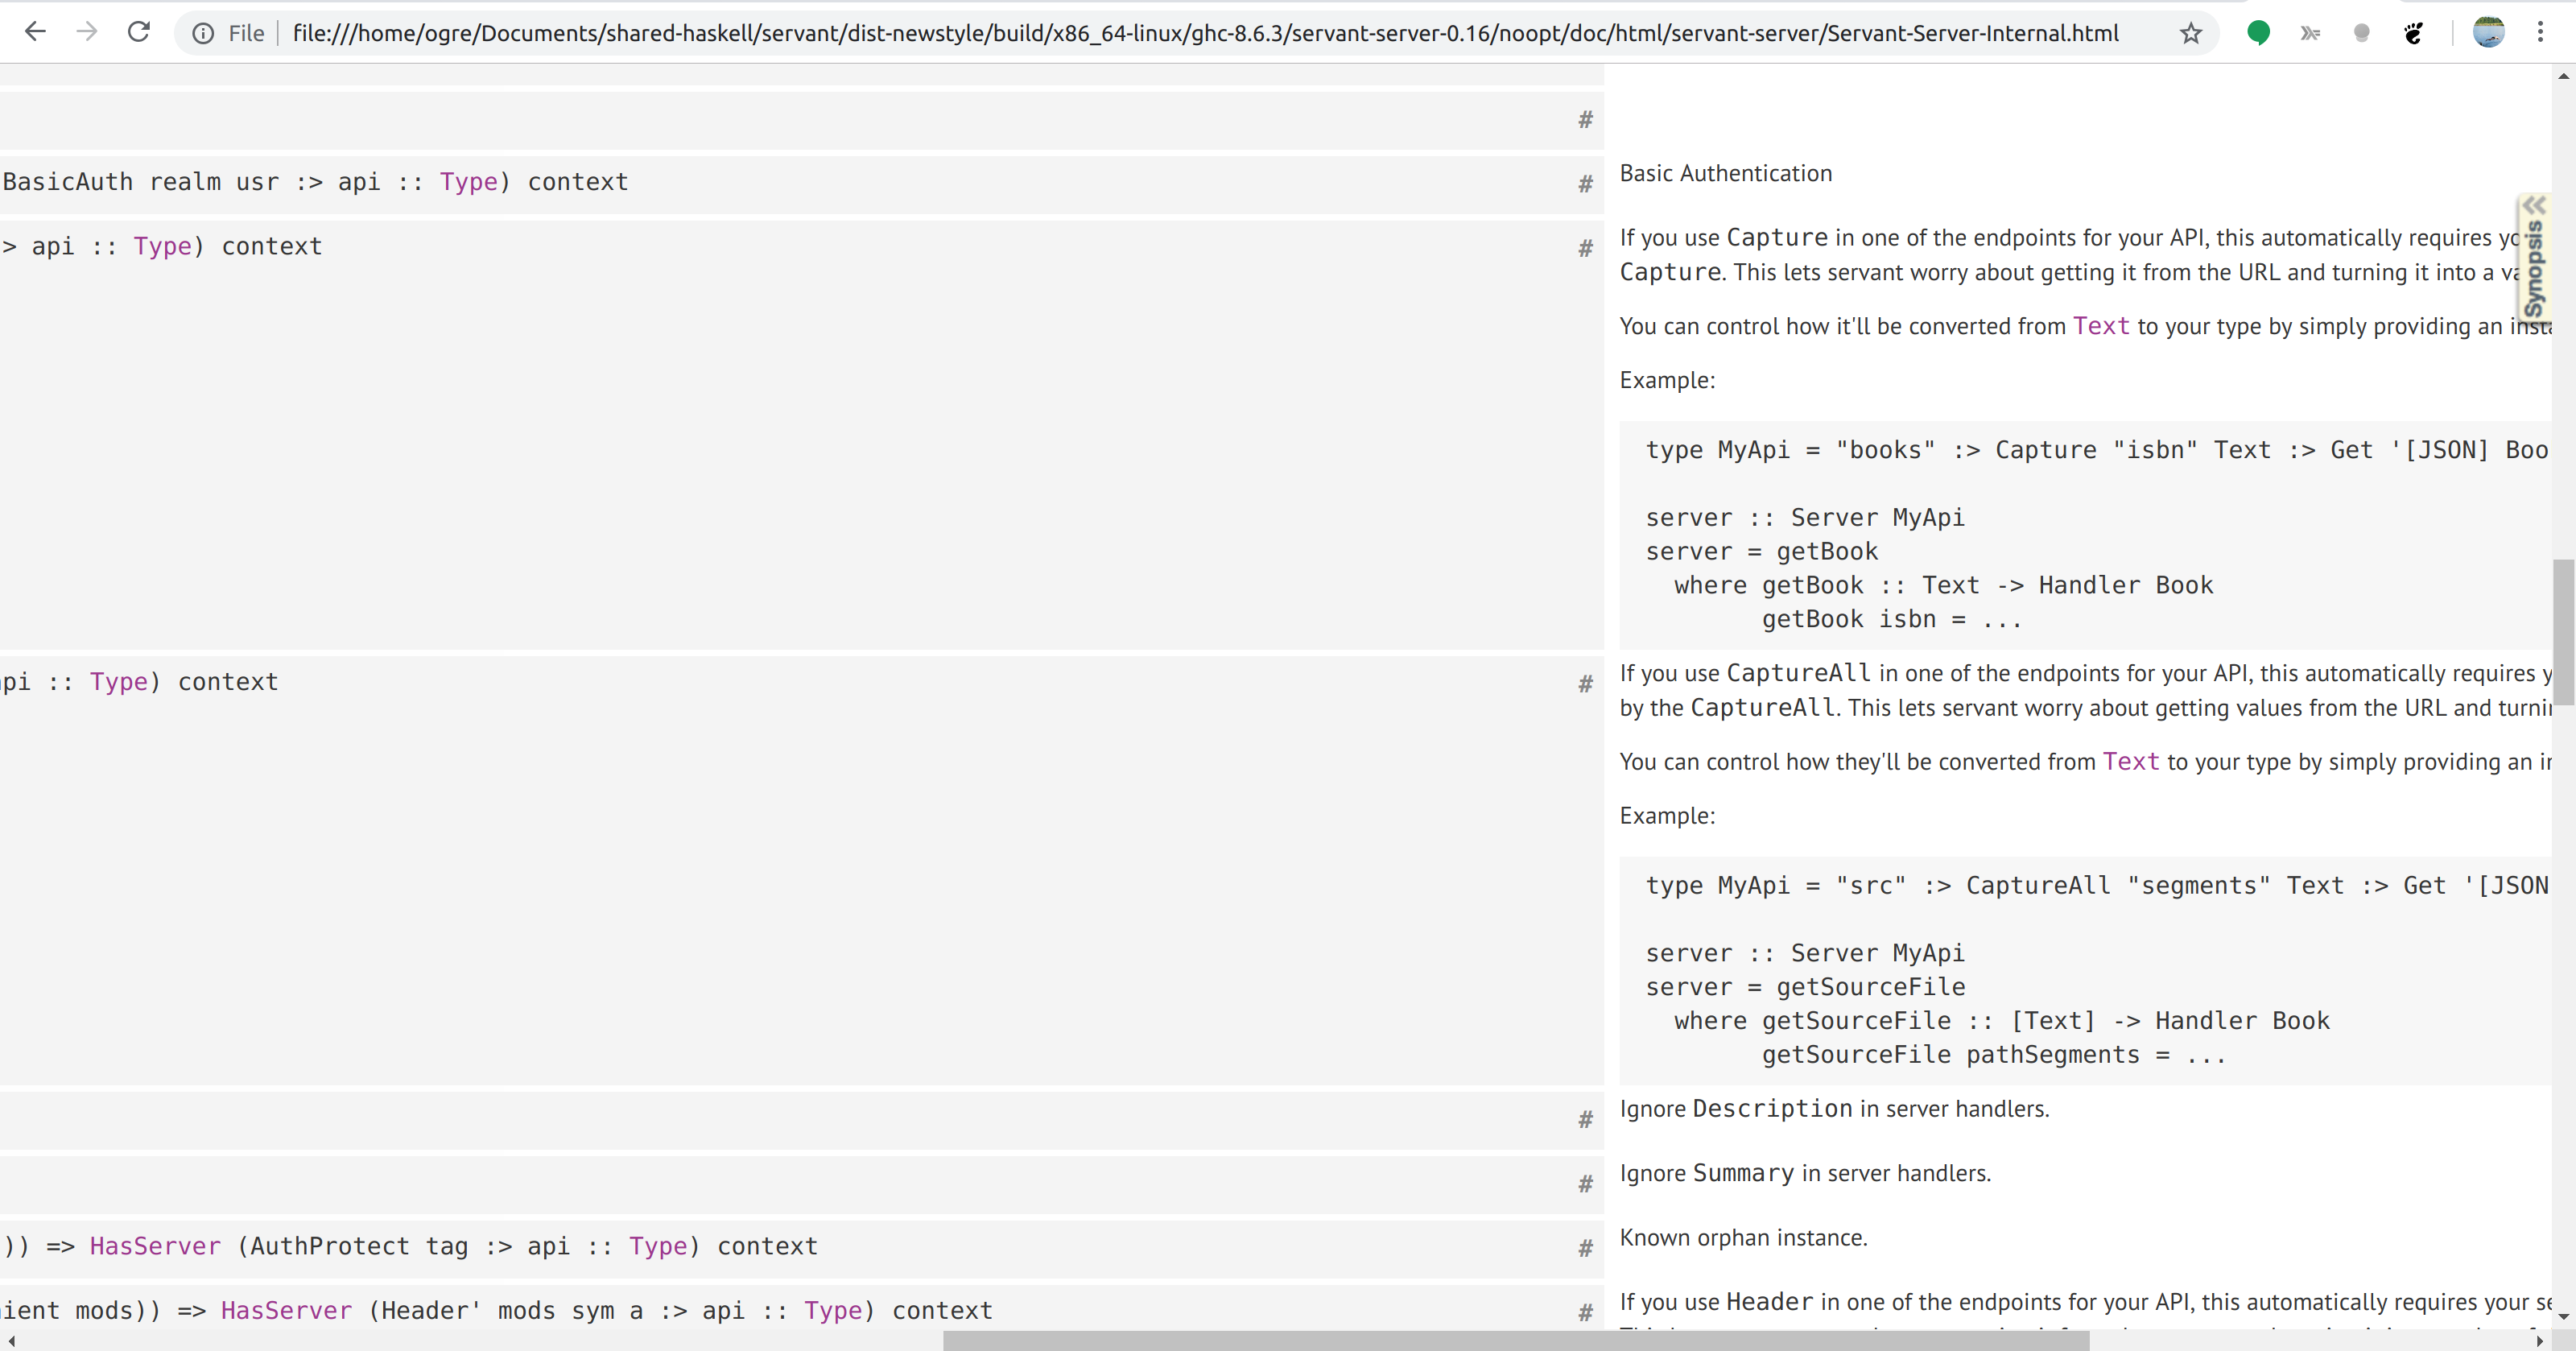
Task: Bookmark this page with the star icon
Action: point(2190,33)
